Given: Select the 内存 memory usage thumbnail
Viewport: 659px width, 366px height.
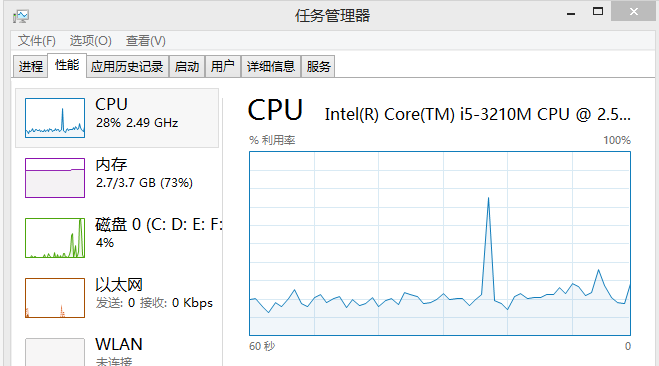Looking at the screenshot, I should 55,178.
